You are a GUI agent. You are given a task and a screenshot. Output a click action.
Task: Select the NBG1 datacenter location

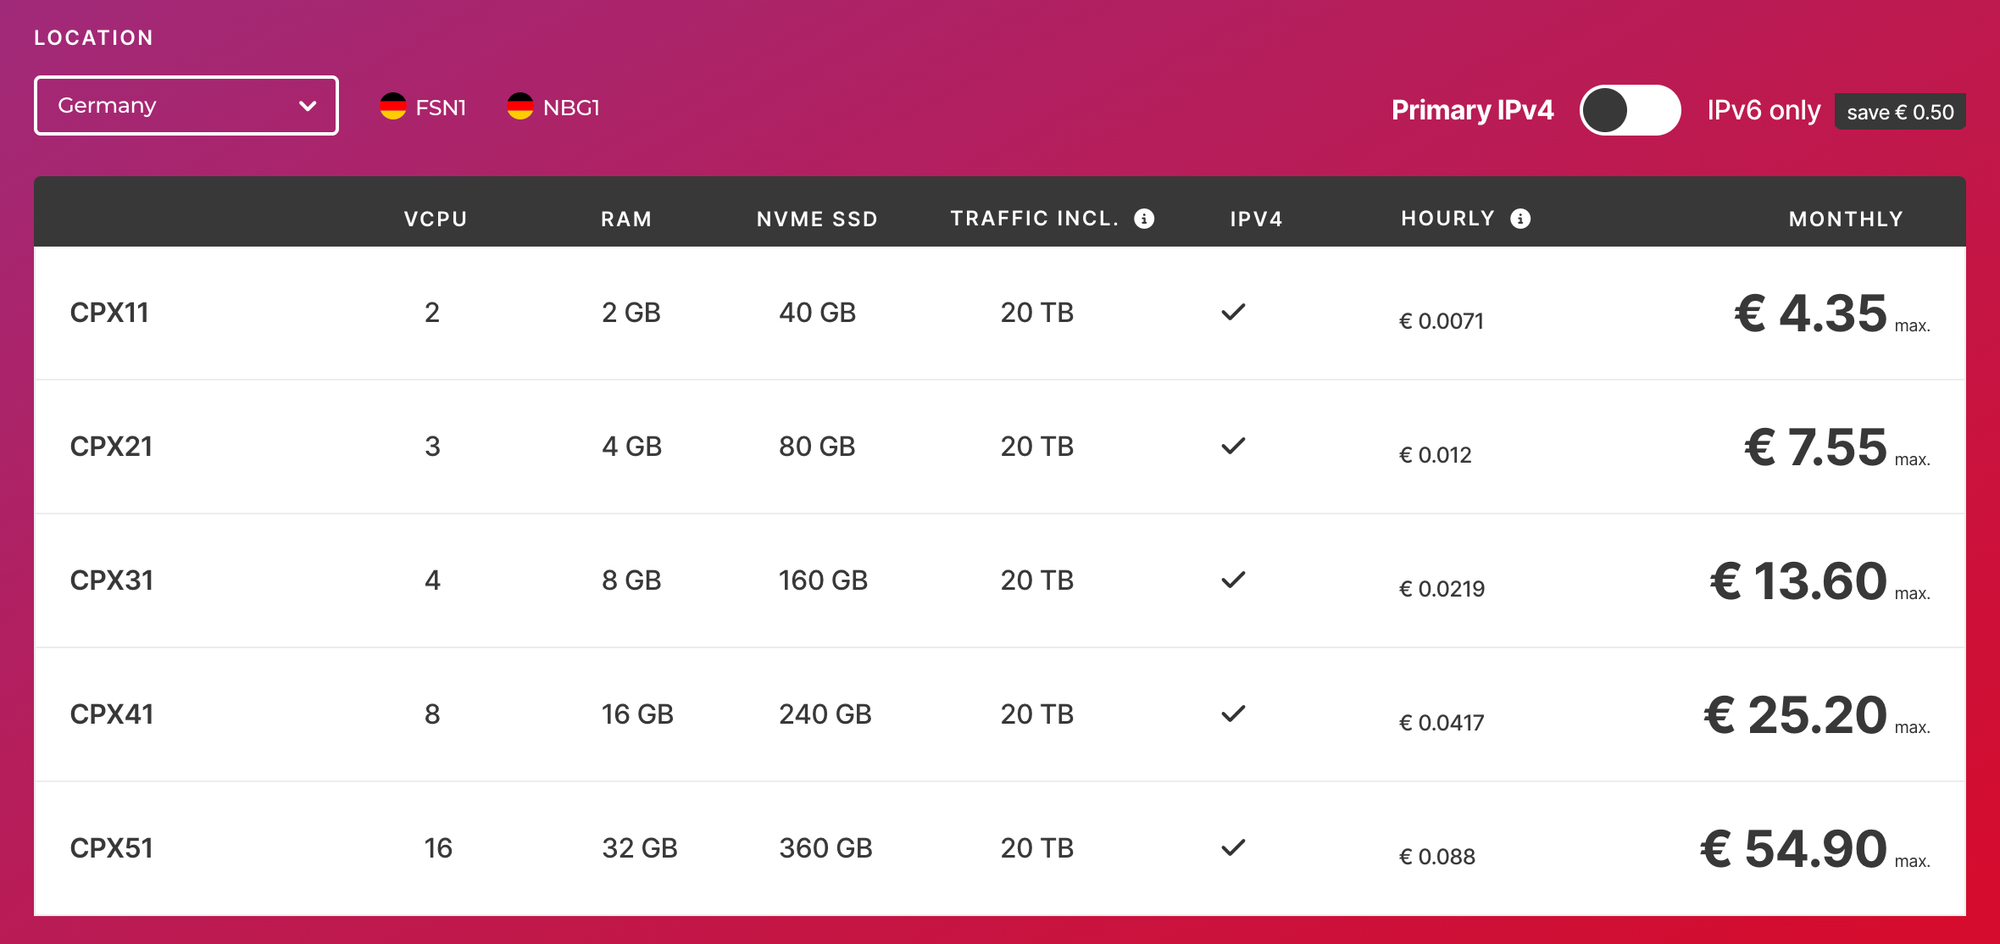pyautogui.click(x=570, y=107)
